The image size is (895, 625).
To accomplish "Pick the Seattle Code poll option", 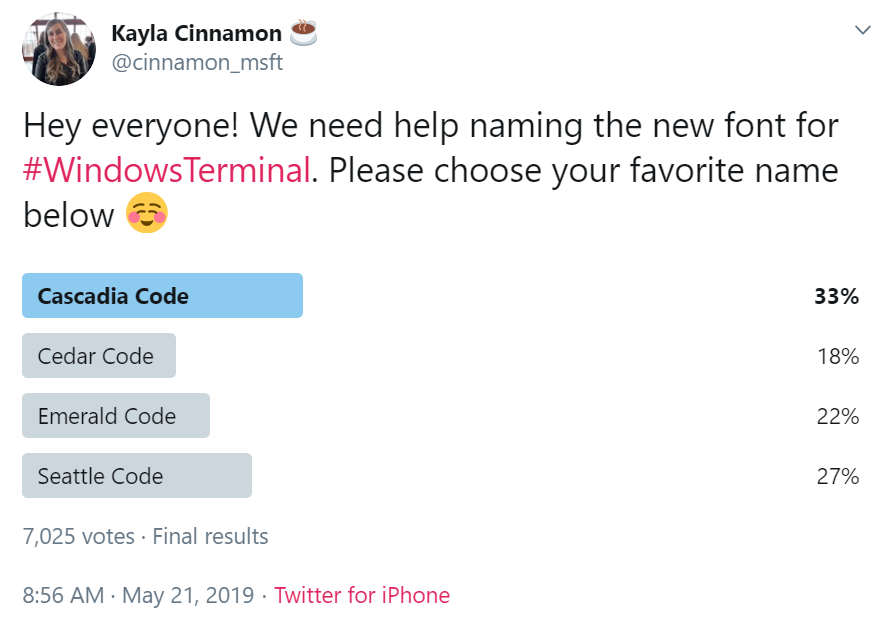I will pyautogui.click(x=136, y=476).
